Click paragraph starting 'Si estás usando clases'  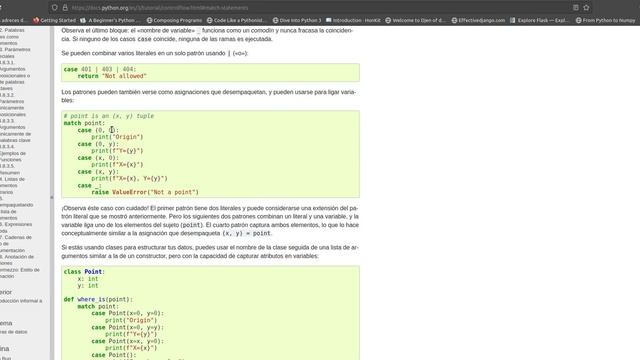click(x=210, y=251)
